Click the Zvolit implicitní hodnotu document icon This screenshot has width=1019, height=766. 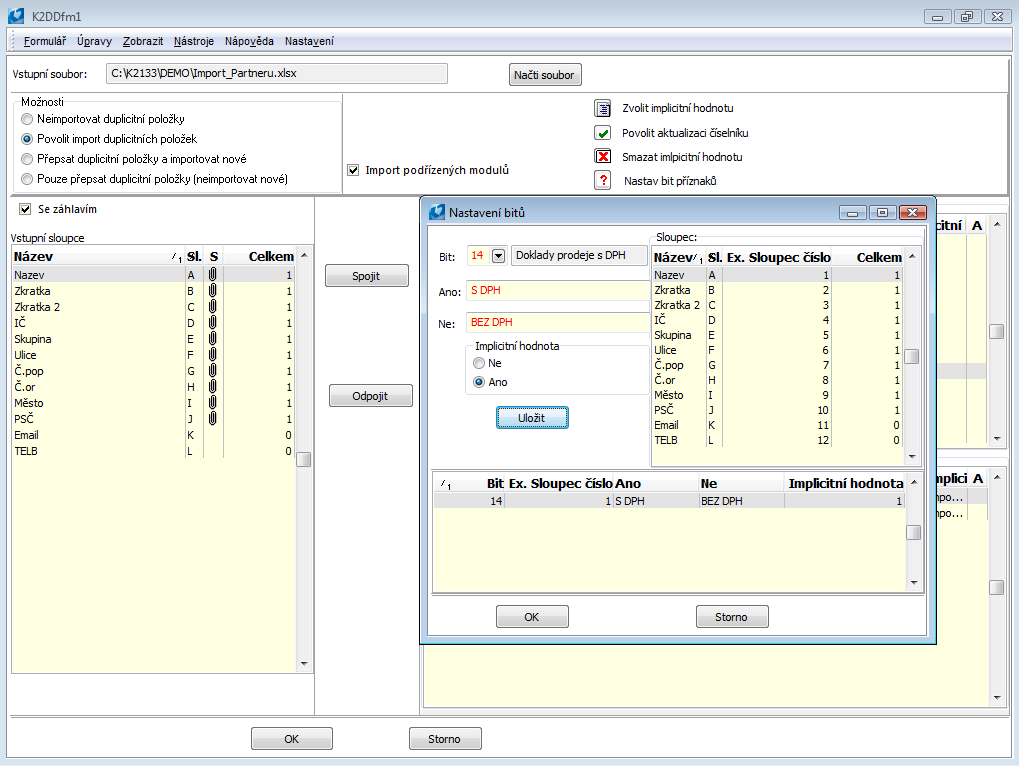(602, 109)
